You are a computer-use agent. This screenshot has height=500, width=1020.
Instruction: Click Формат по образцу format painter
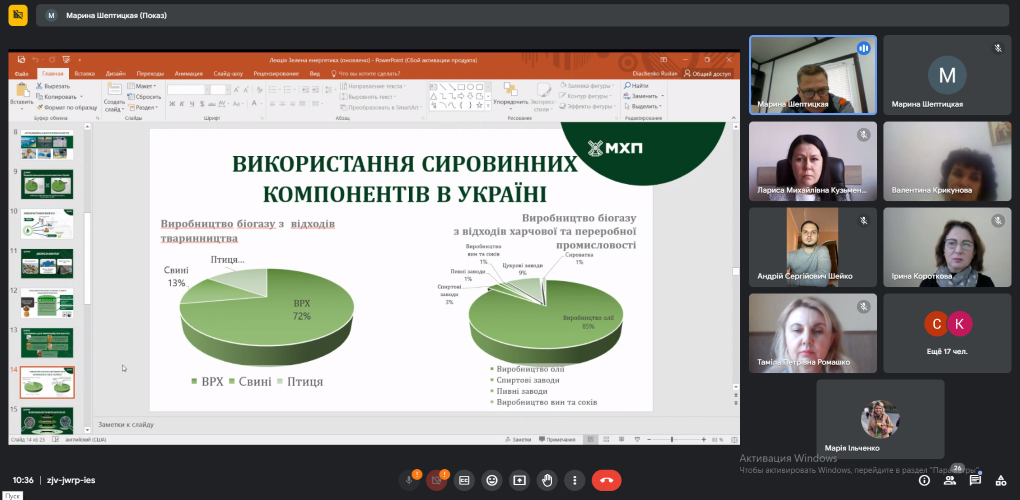[66, 107]
